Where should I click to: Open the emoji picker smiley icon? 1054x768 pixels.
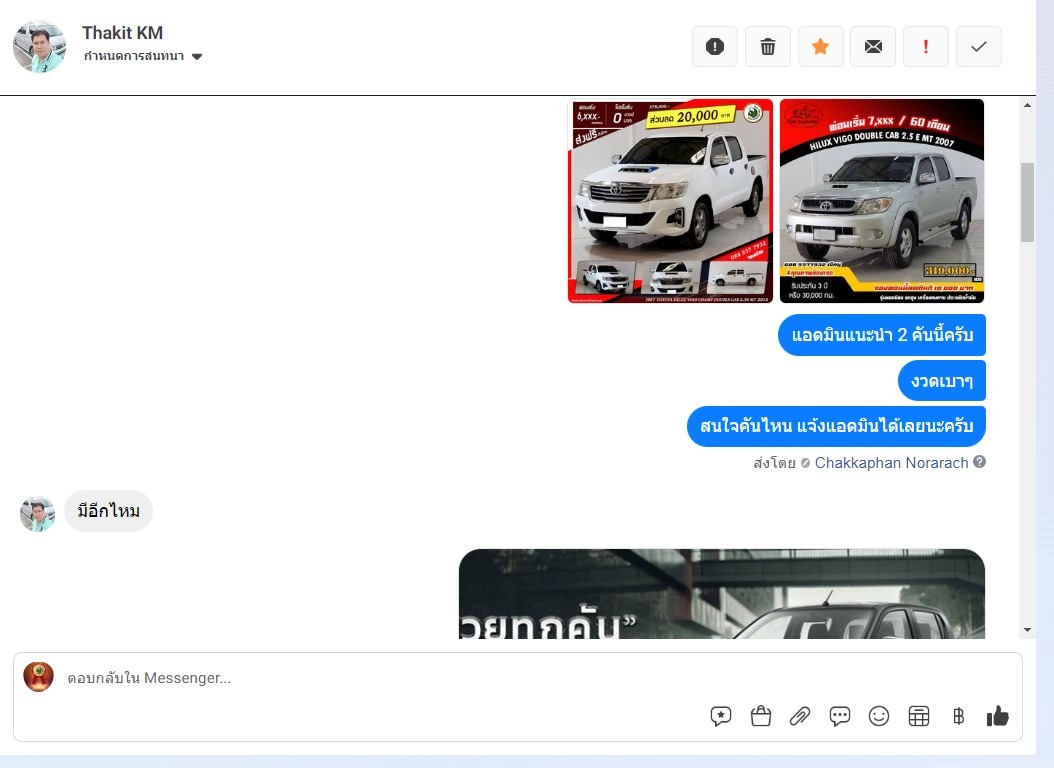coord(879,716)
